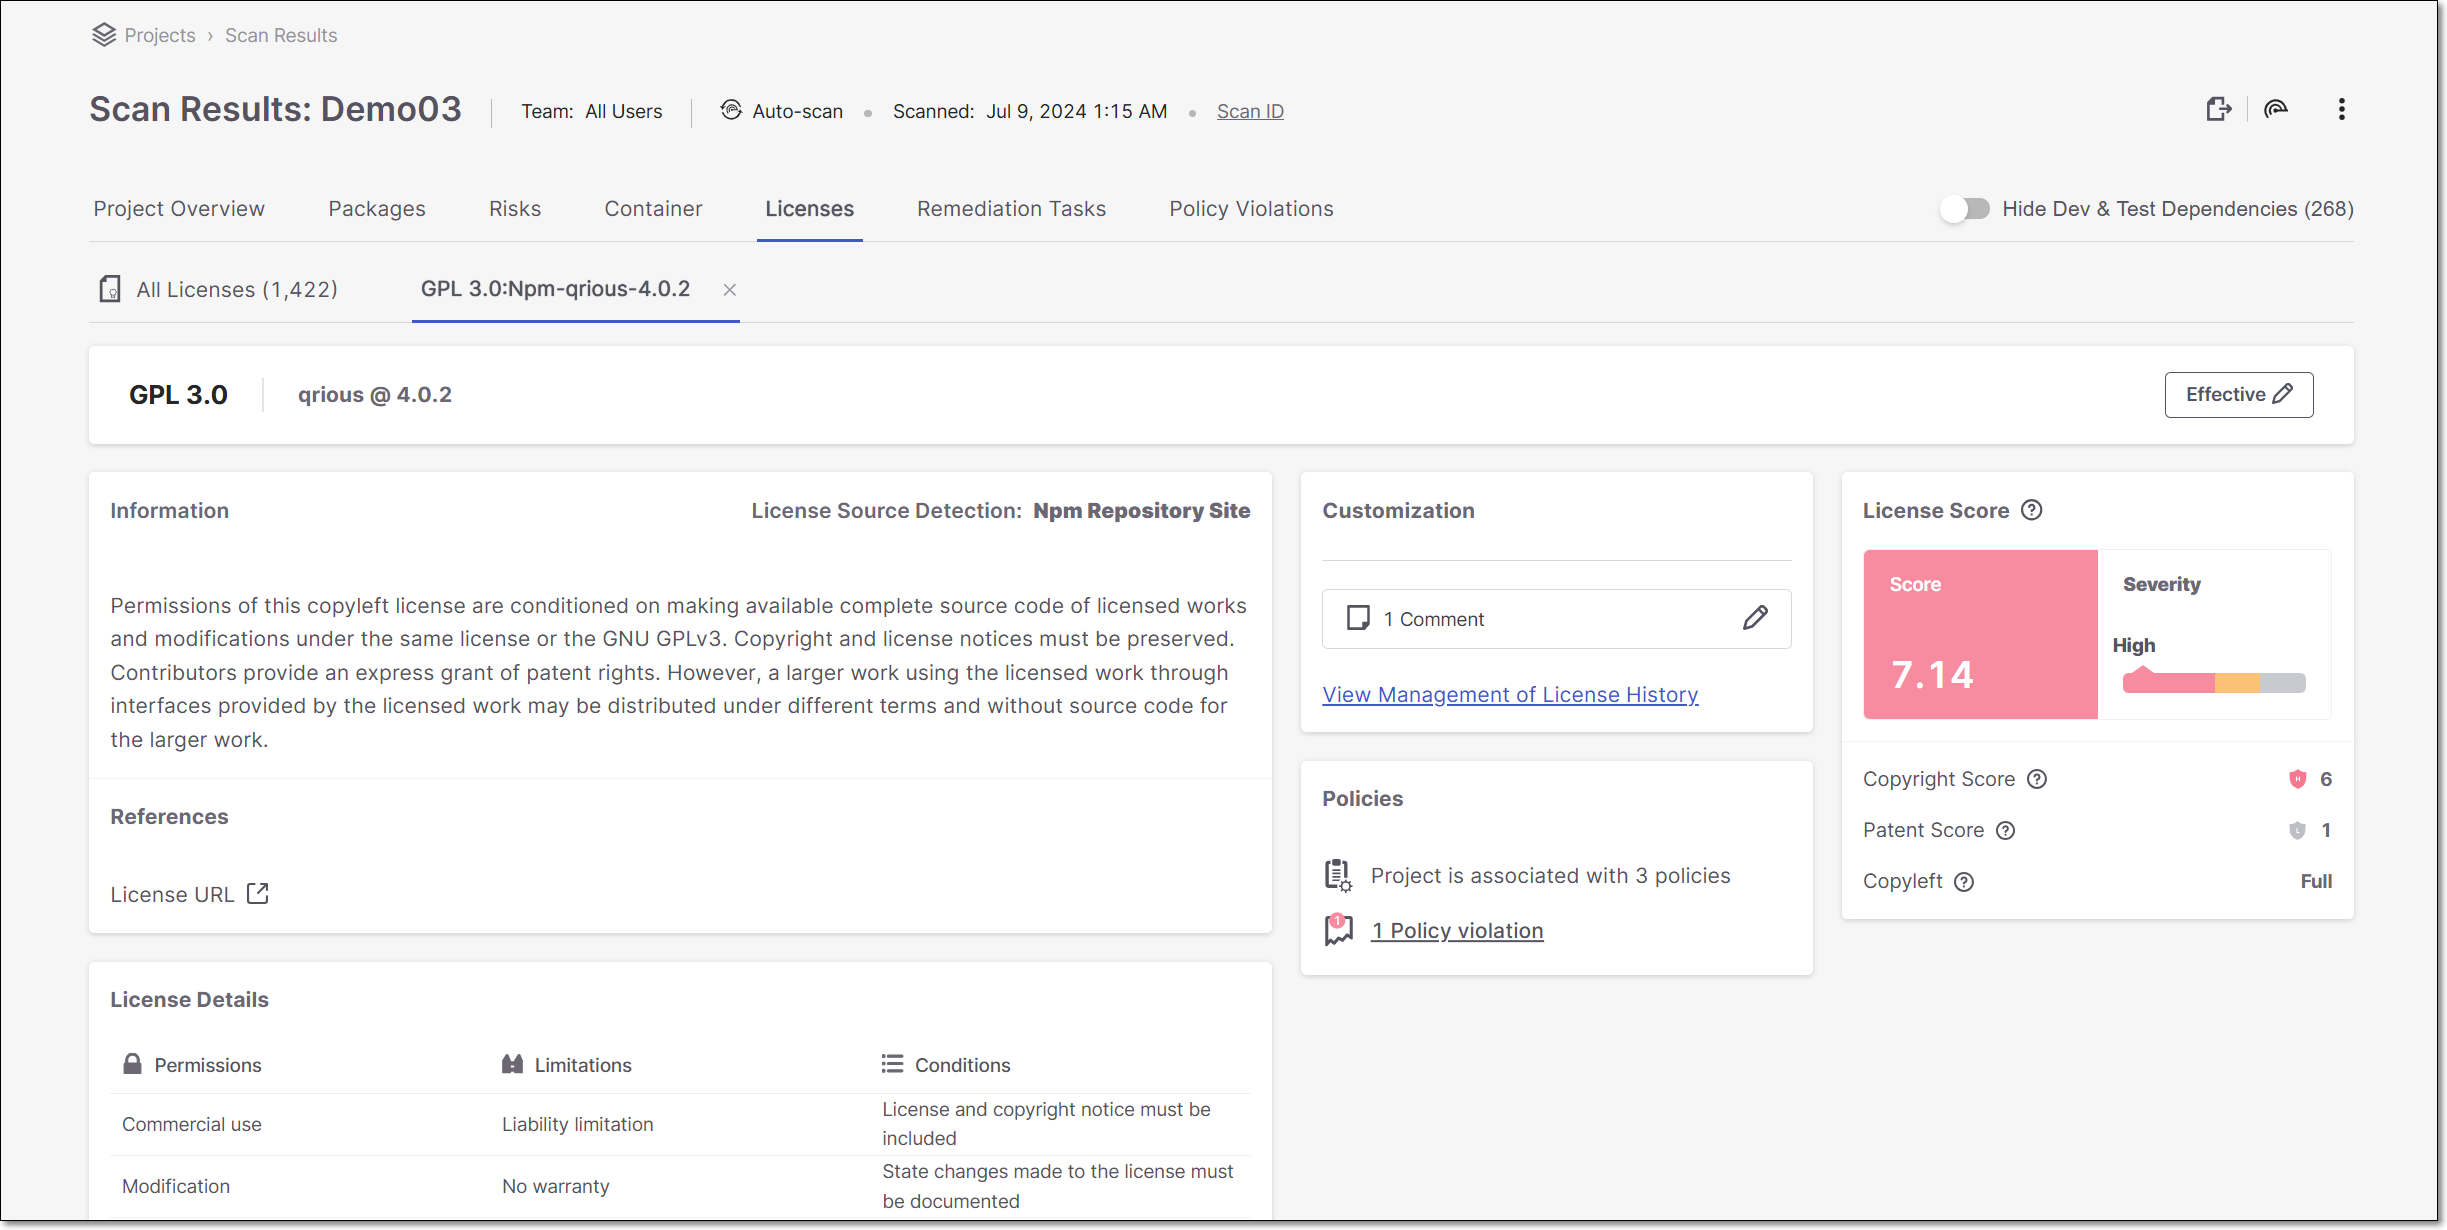The width and height of the screenshot is (2447, 1230).
Task: Click the License URL reference text
Action: coord(172,894)
